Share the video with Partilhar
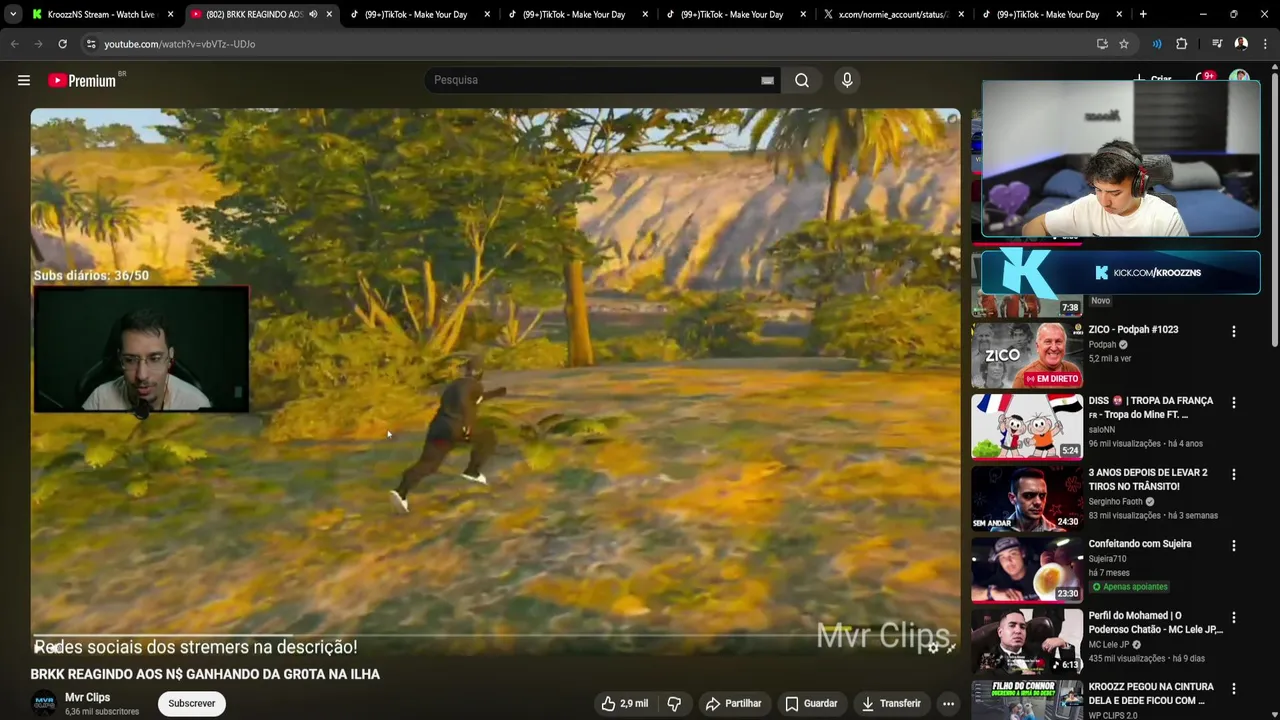This screenshot has width=1280, height=720. point(733,703)
